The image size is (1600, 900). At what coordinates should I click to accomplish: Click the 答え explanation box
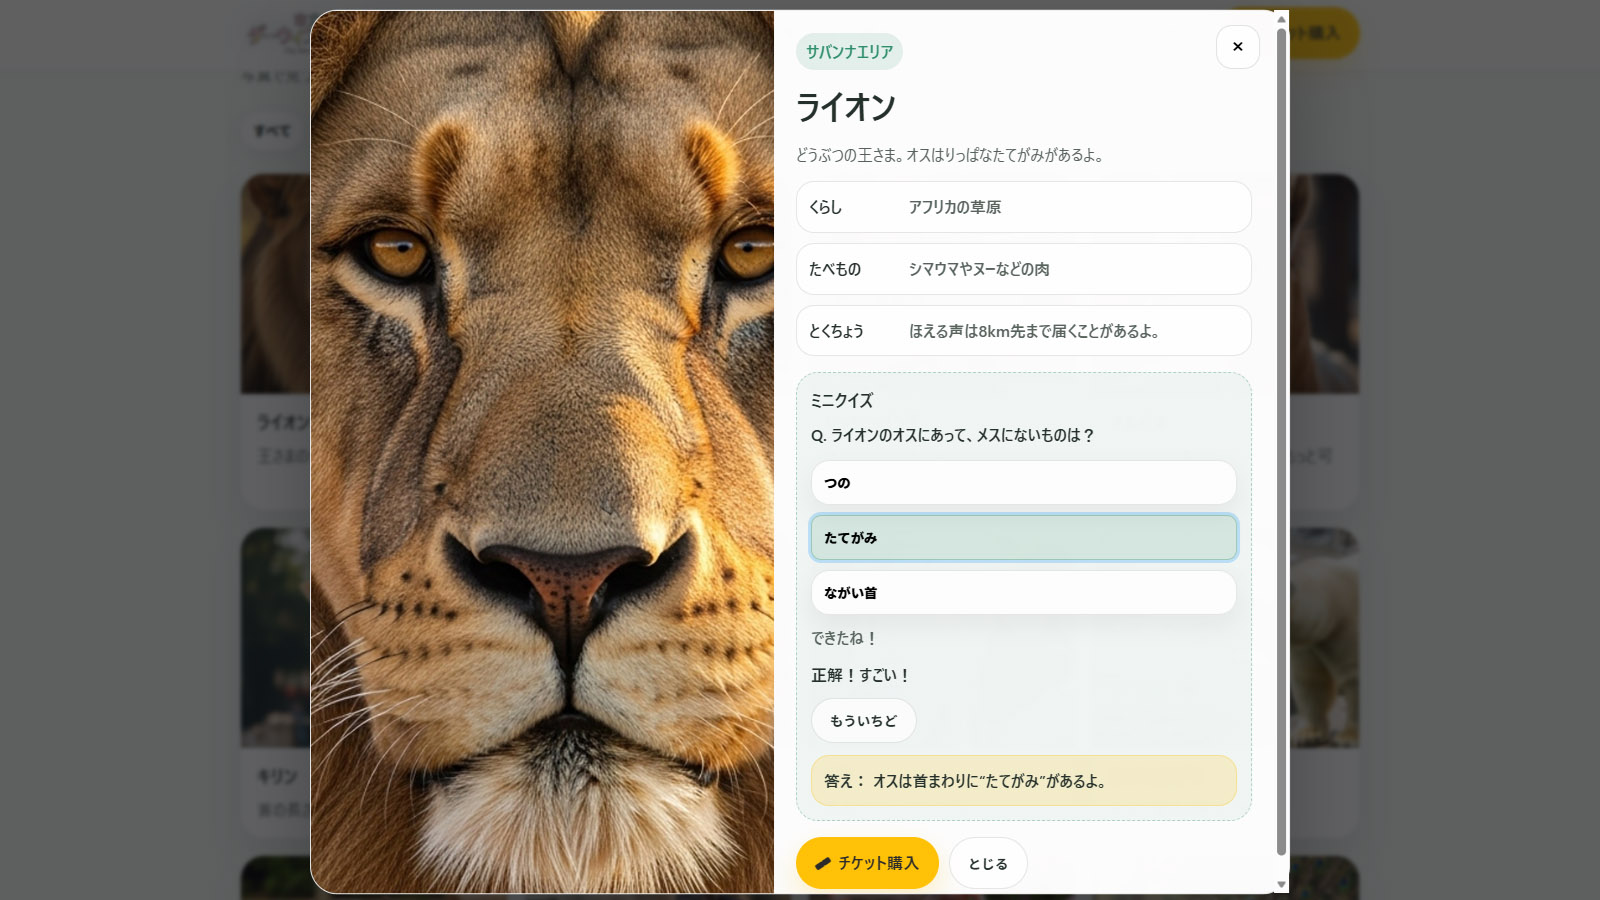(x=1023, y=781)
